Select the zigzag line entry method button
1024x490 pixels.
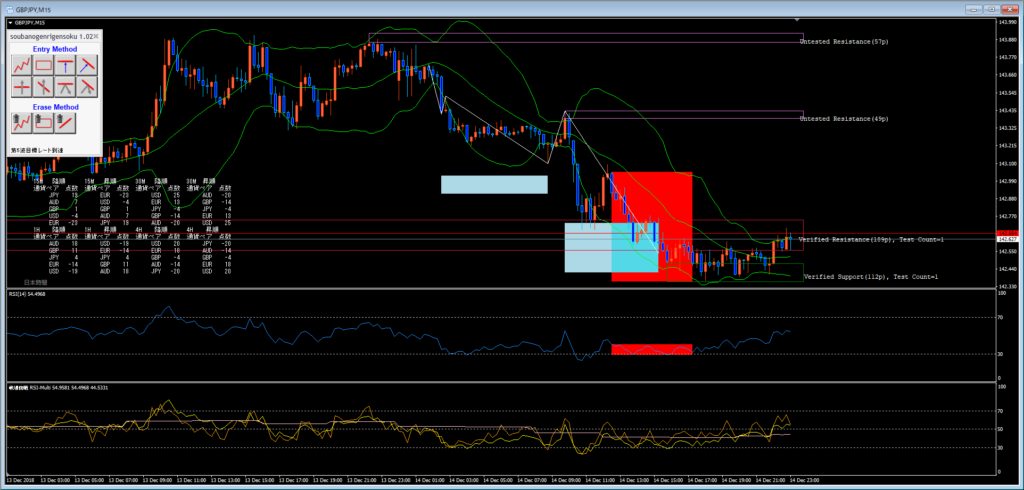(x=22, y=65)
